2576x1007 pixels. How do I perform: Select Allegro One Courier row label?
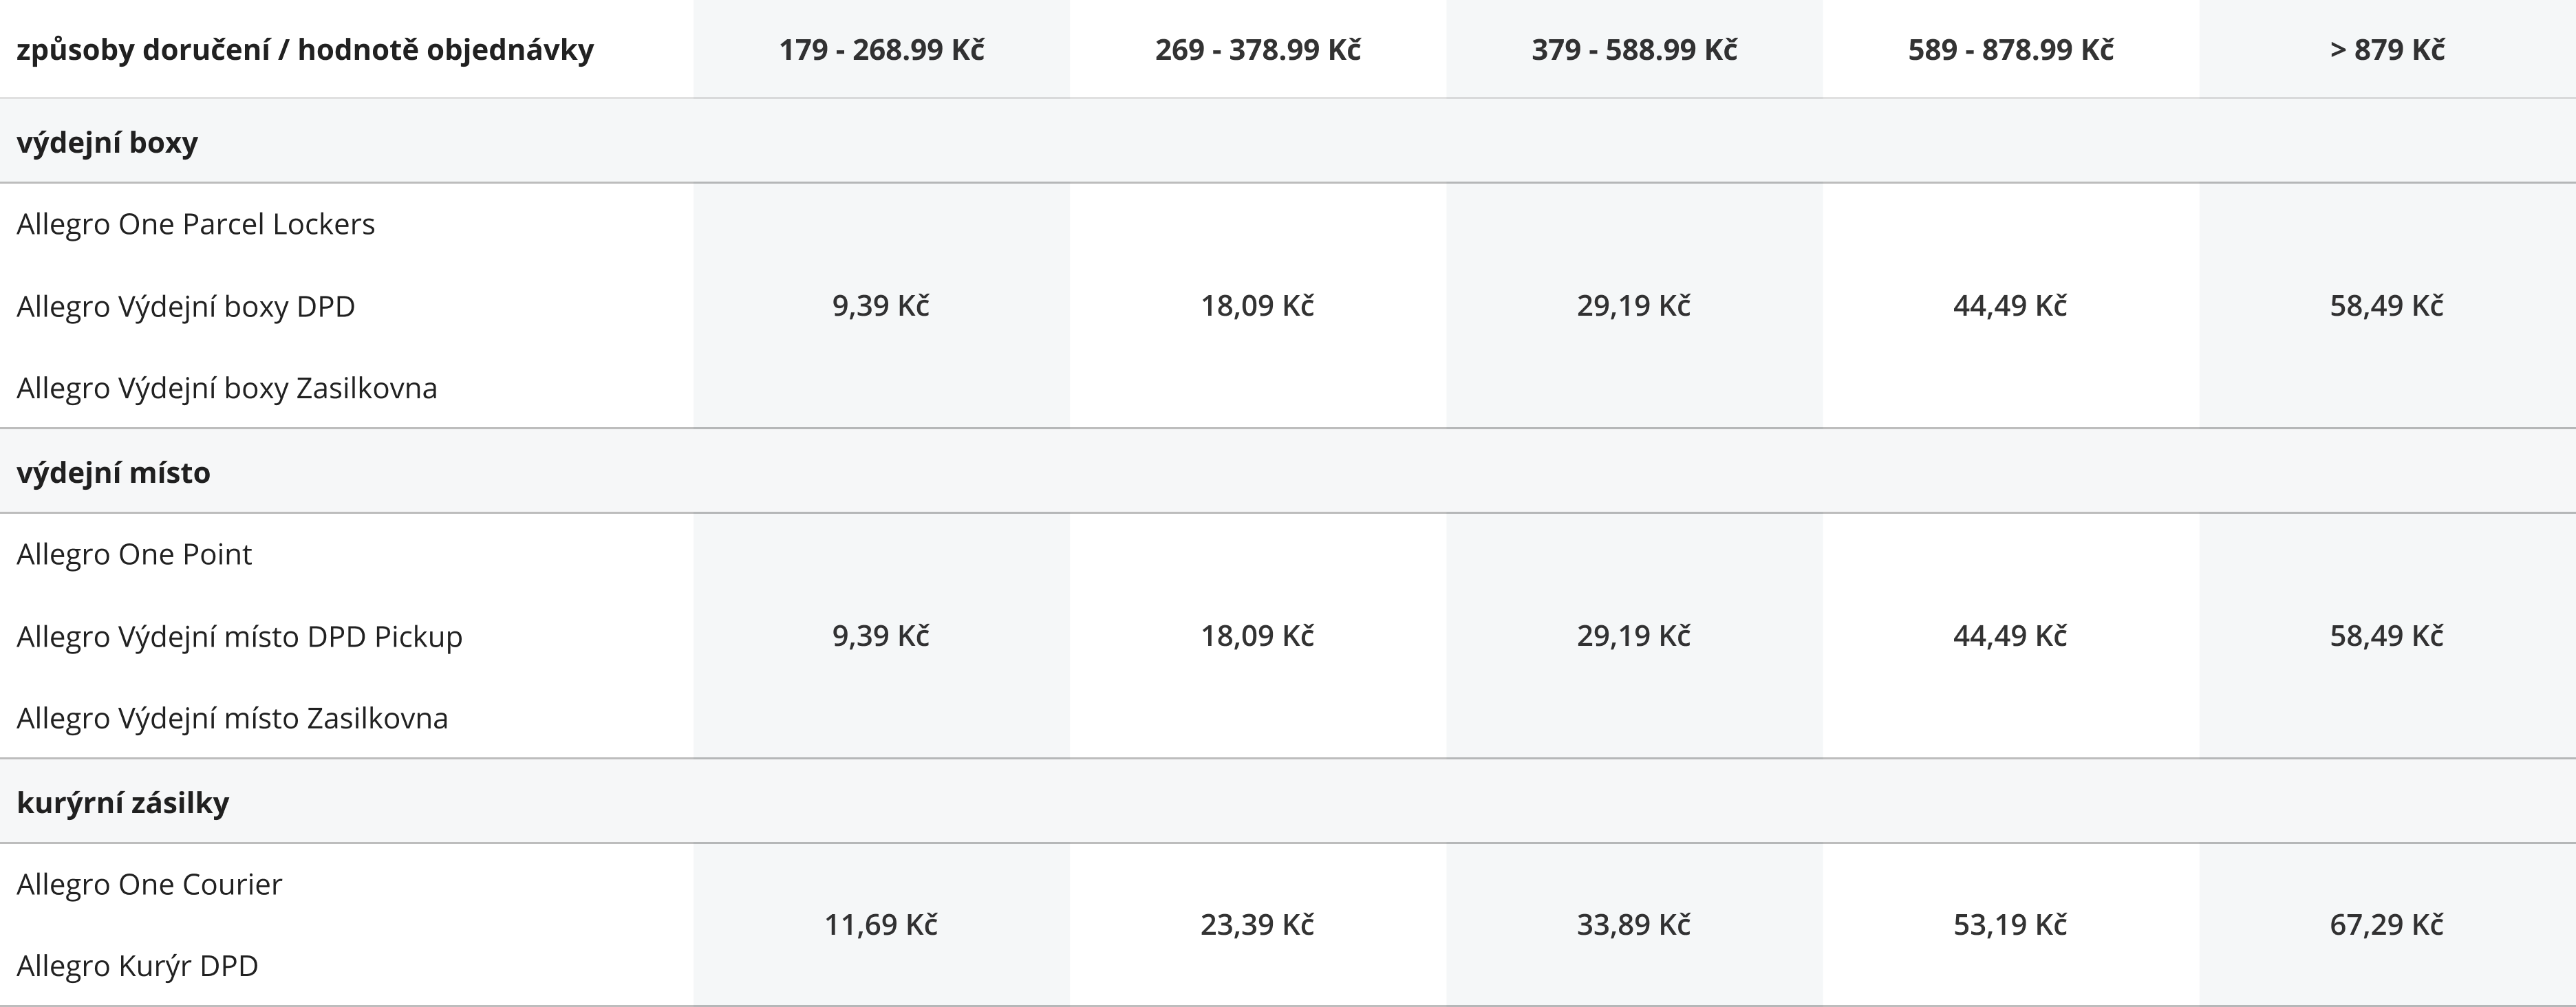tap(149, 884)
